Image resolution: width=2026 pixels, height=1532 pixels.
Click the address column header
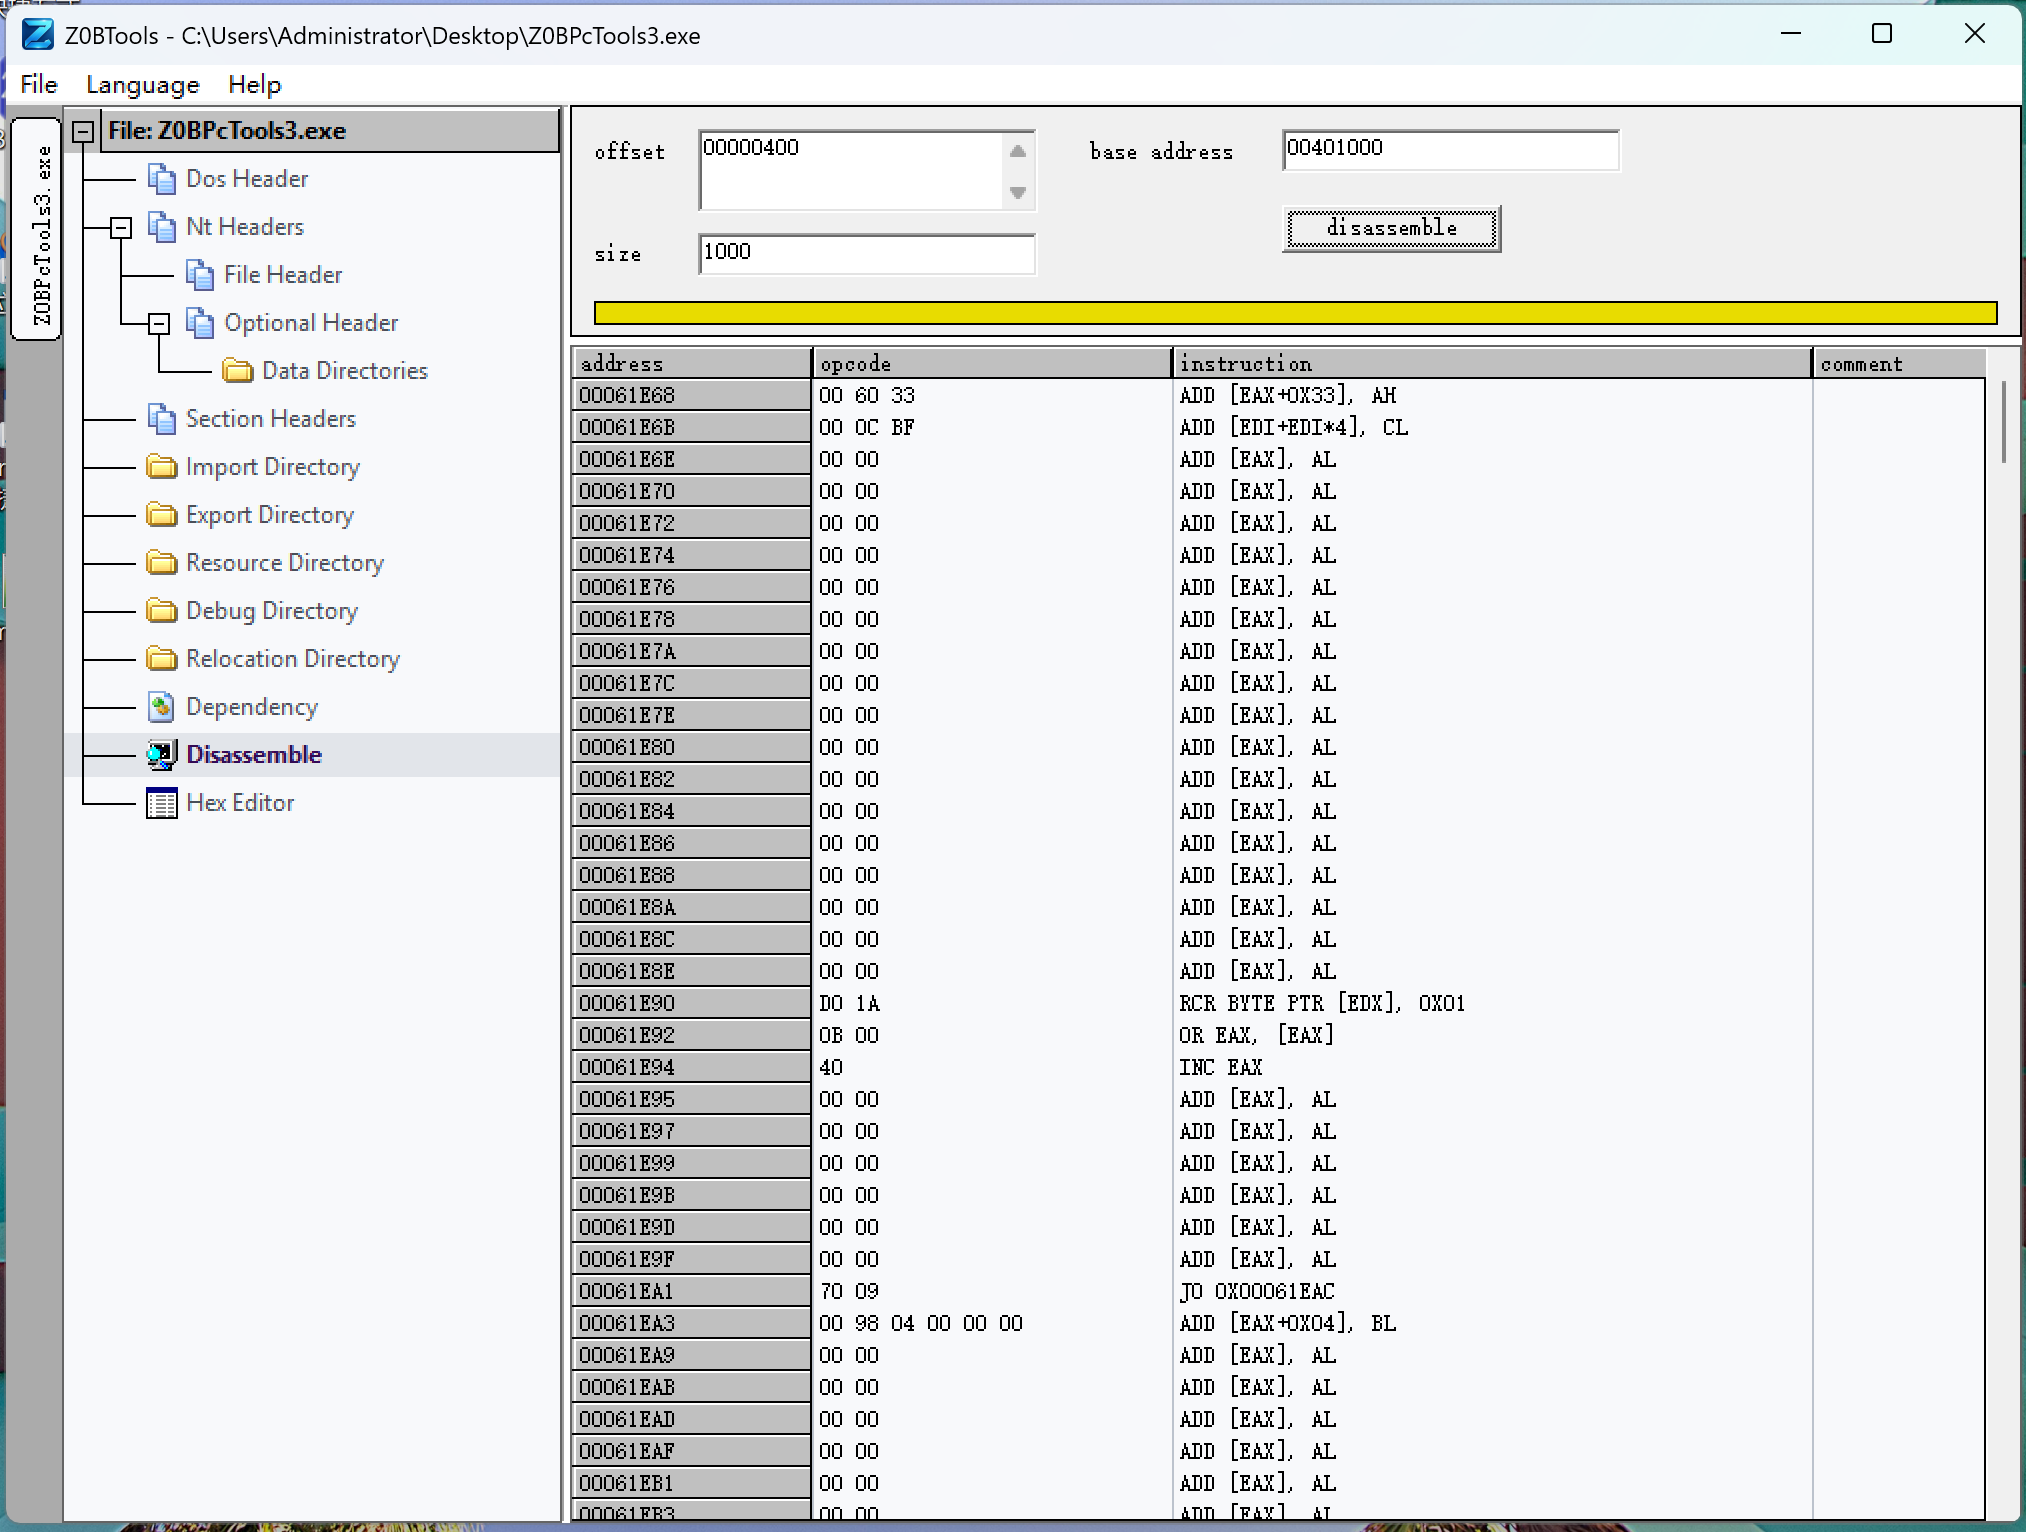click(692, 363)
